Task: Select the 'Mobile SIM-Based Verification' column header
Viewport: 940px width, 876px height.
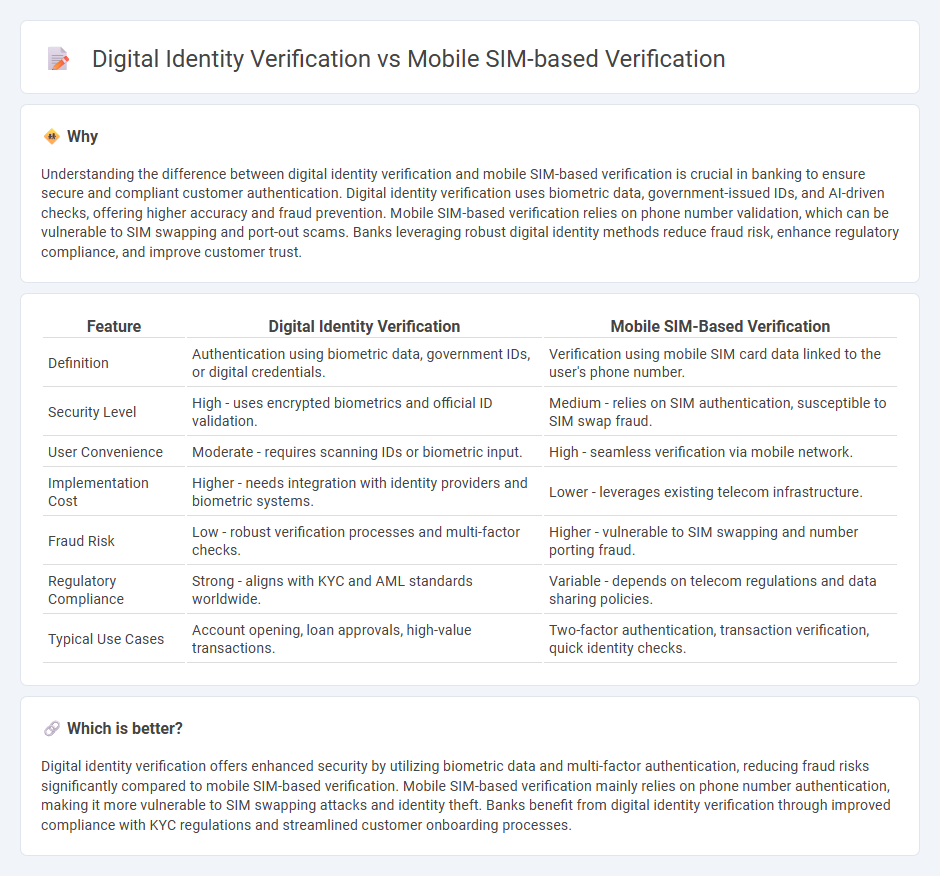Action: click(x=720, y=326)
